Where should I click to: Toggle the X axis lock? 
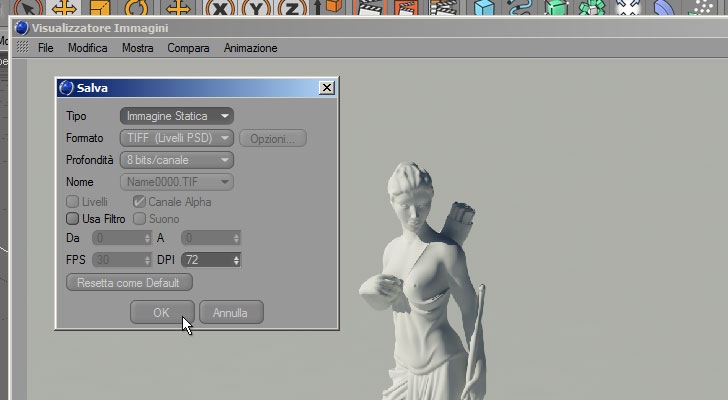point(220,7)
